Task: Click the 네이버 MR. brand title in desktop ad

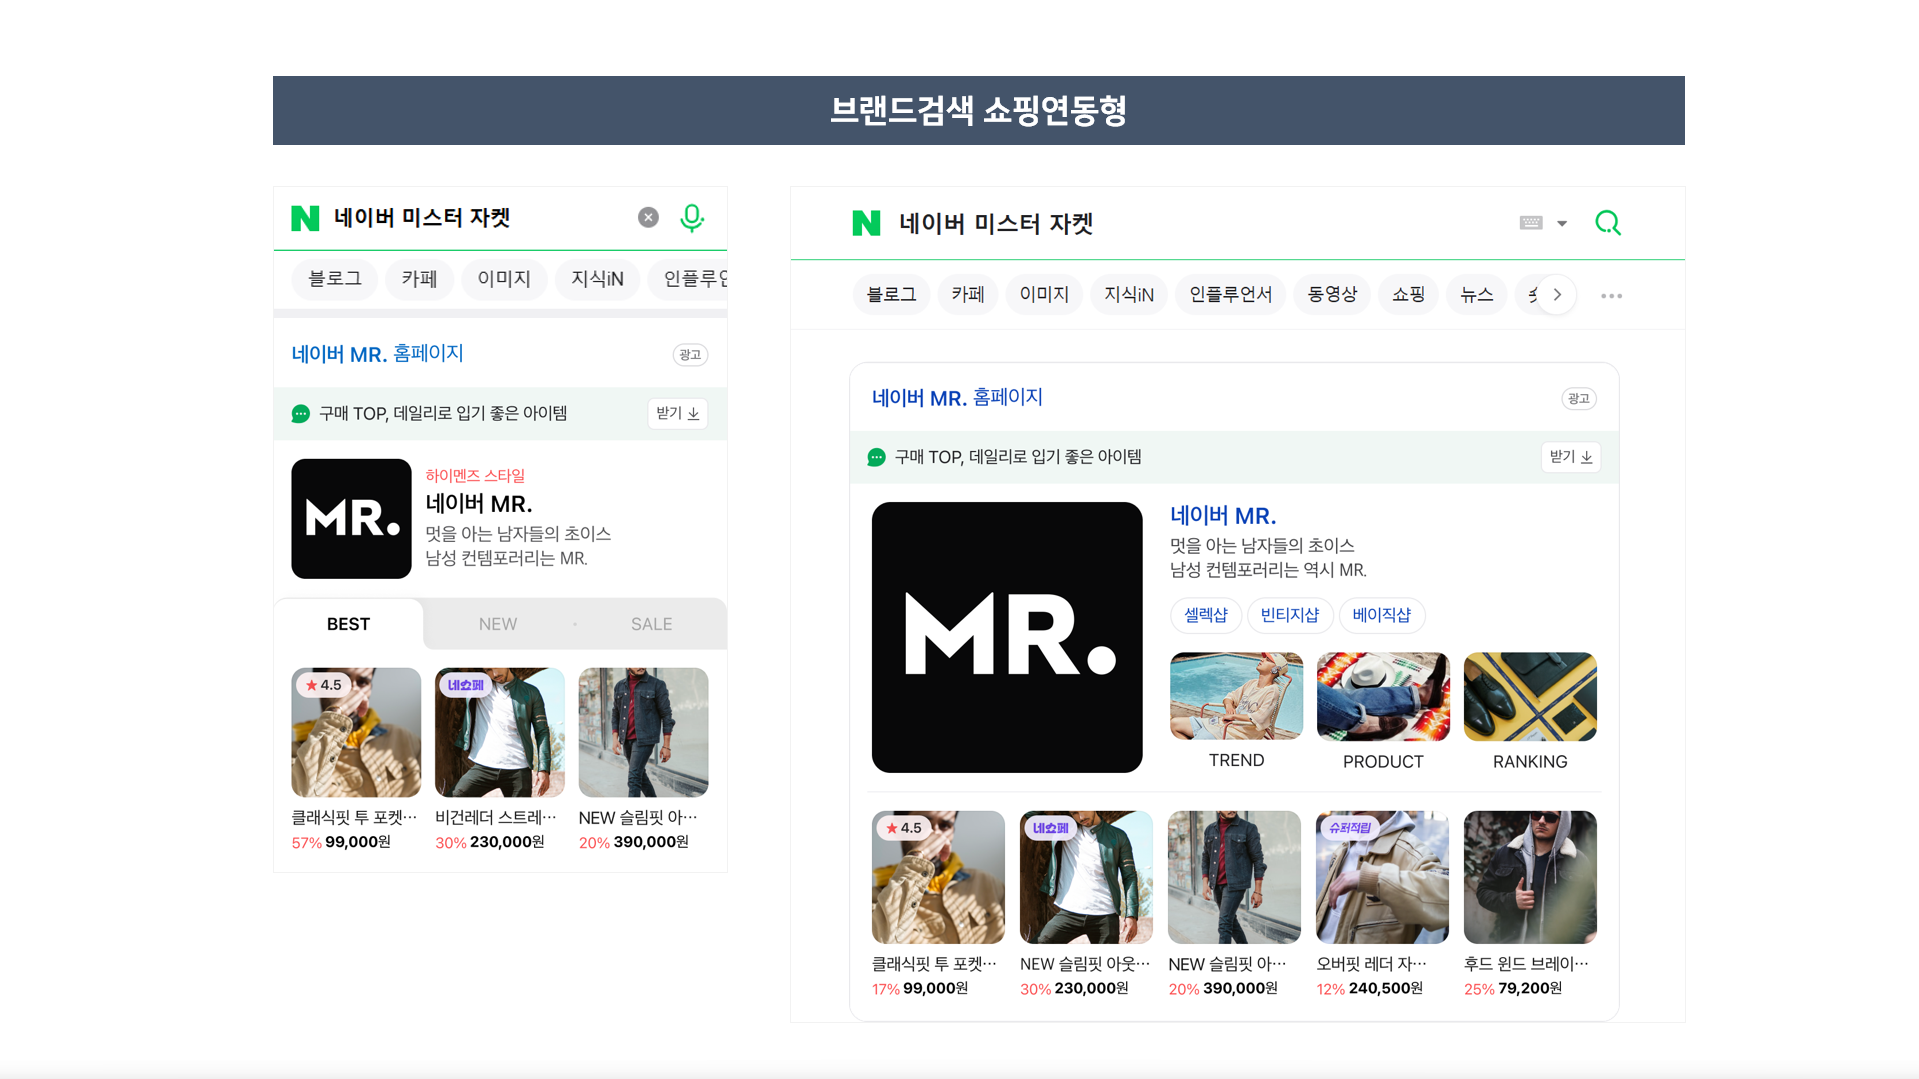Action: (1223, 516)
